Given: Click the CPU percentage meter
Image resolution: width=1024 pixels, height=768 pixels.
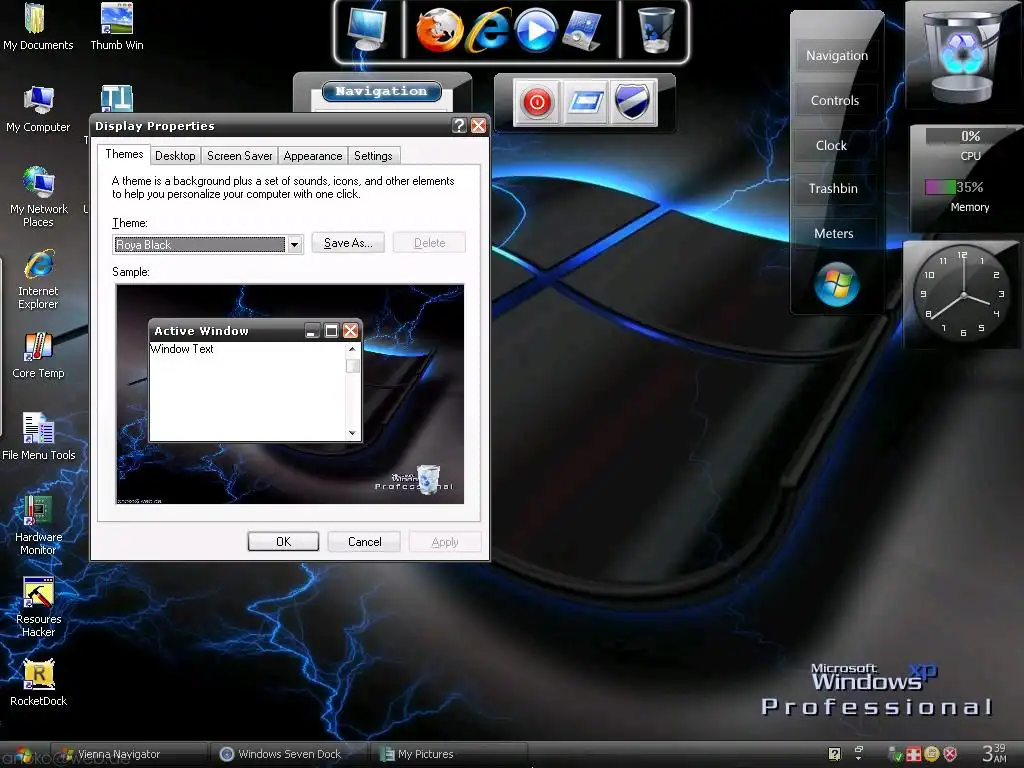Looking at the screenshot, I should click(970, 136).
